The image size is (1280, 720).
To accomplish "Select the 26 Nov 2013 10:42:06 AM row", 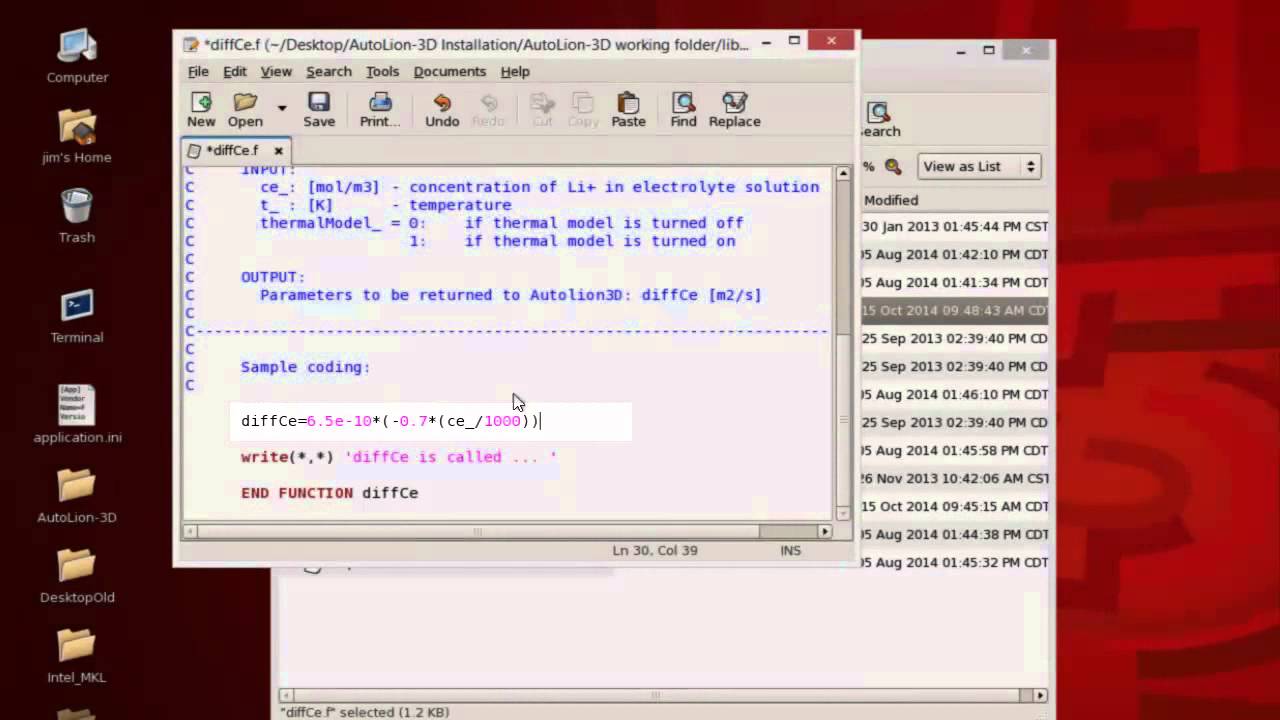I will click(x=955, y=478).
